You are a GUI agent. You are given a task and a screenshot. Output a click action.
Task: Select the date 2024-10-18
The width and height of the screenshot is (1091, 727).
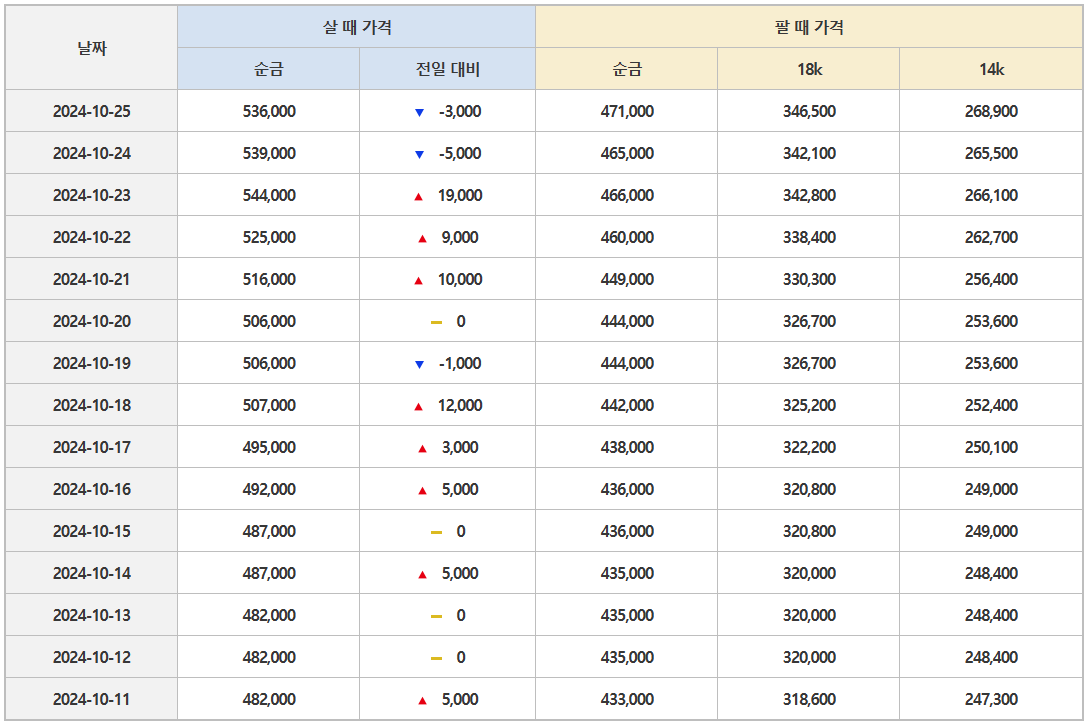point(92,405)
